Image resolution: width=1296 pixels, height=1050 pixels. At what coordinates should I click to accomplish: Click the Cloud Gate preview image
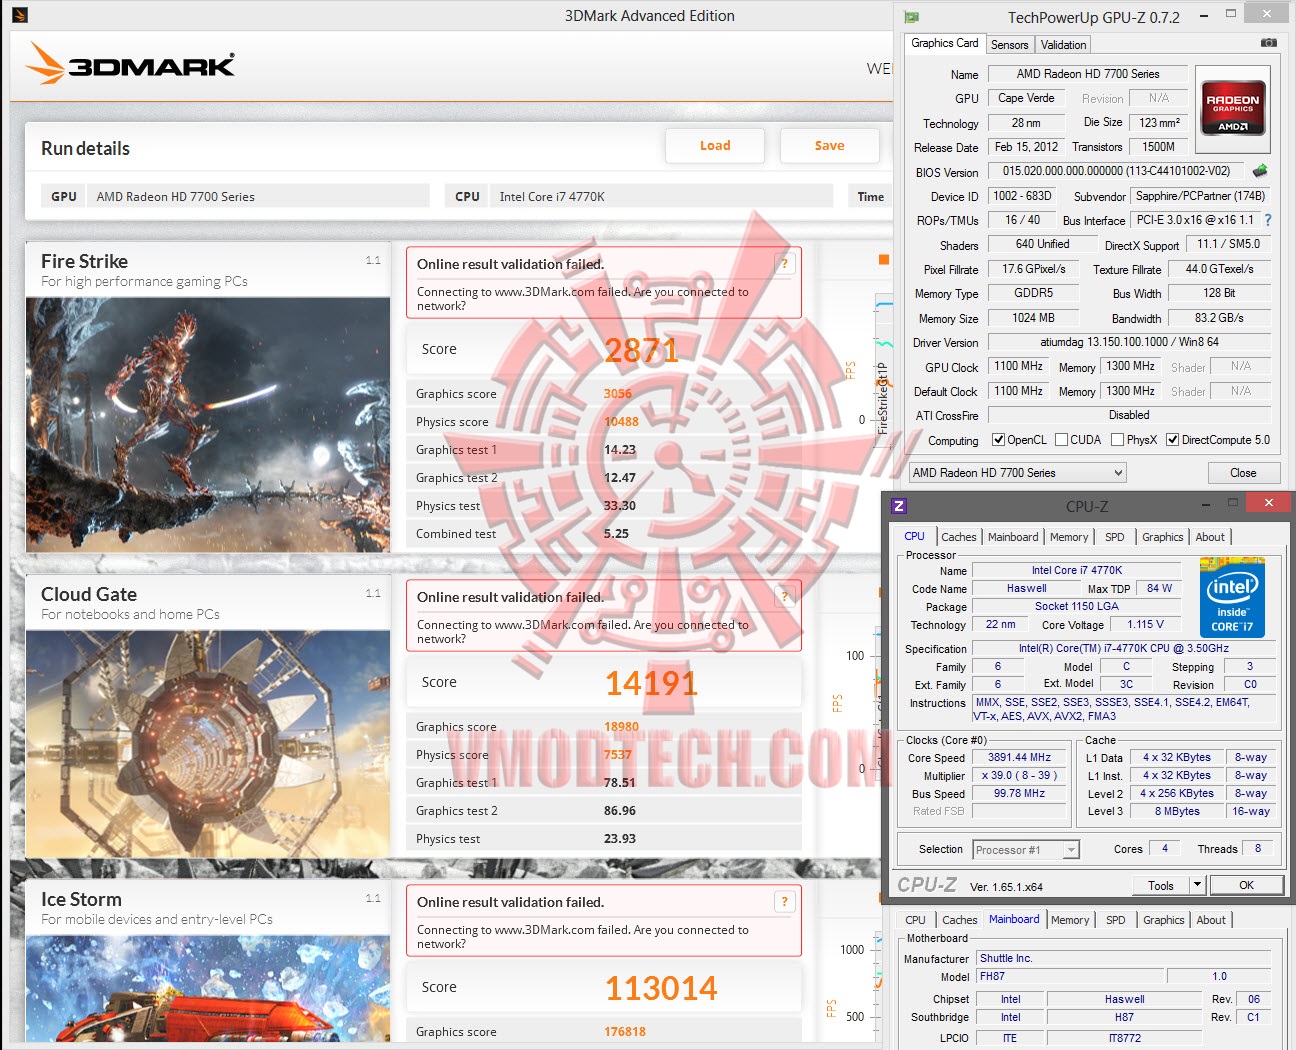point(208,744)
